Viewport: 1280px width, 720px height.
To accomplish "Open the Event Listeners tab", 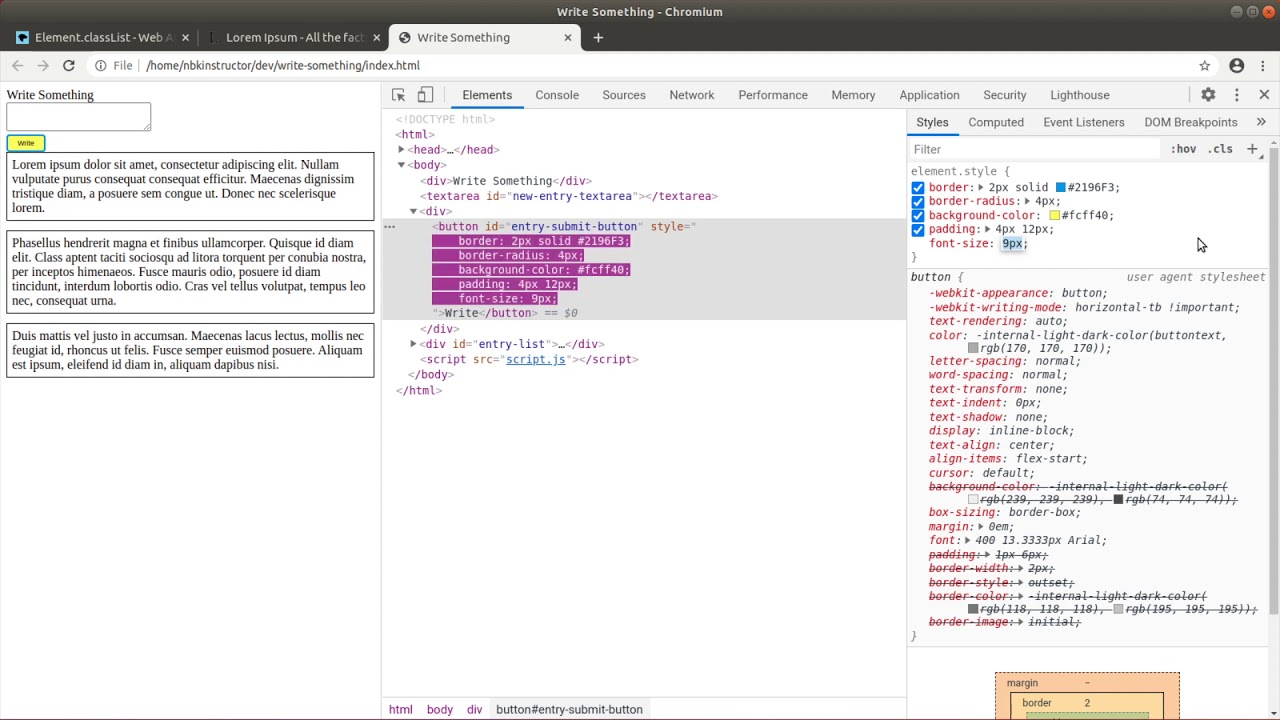I will click(x=1084, y=122).
